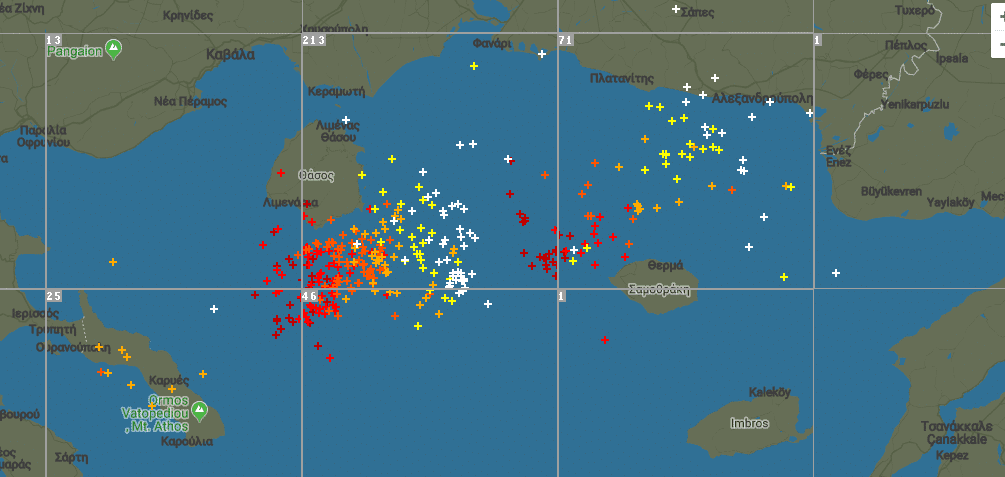This screenshot has width=1005, height=477.
Task: Click the grid cell counter labeled 46
Action: point(309,296)
